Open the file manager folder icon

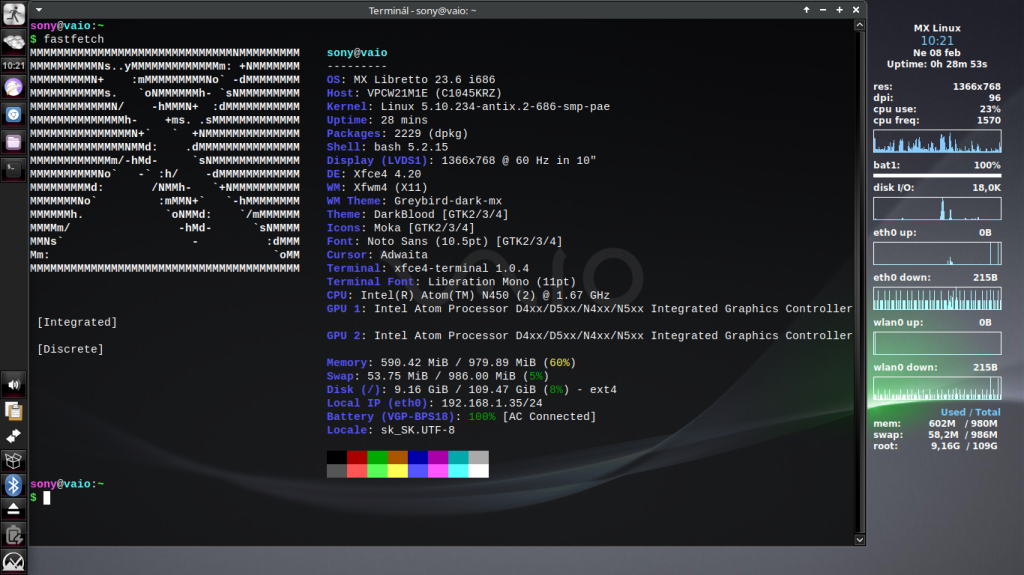14,142
